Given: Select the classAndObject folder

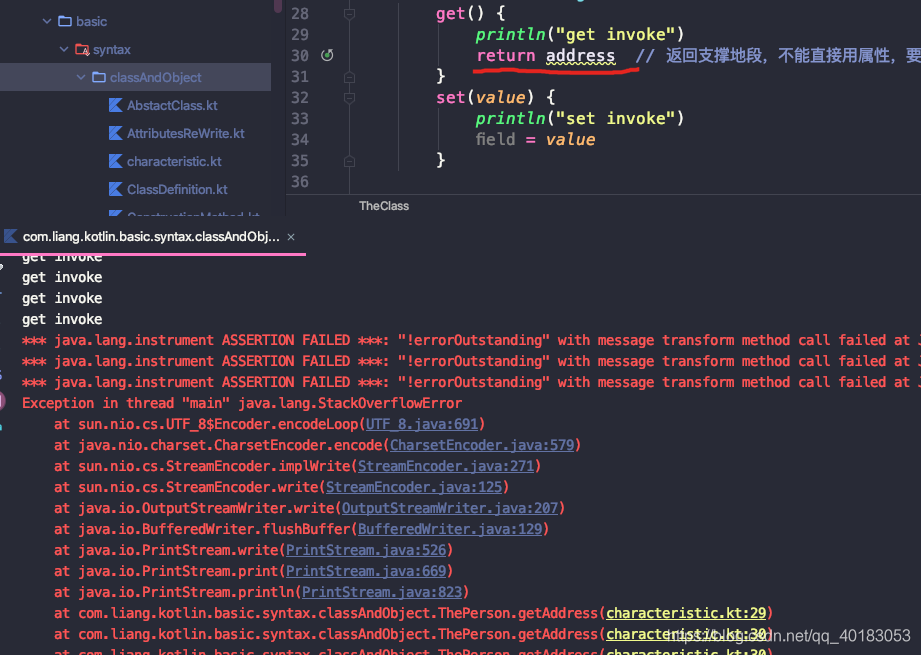Looking at the screenshot, I should [x=155, y=78].
